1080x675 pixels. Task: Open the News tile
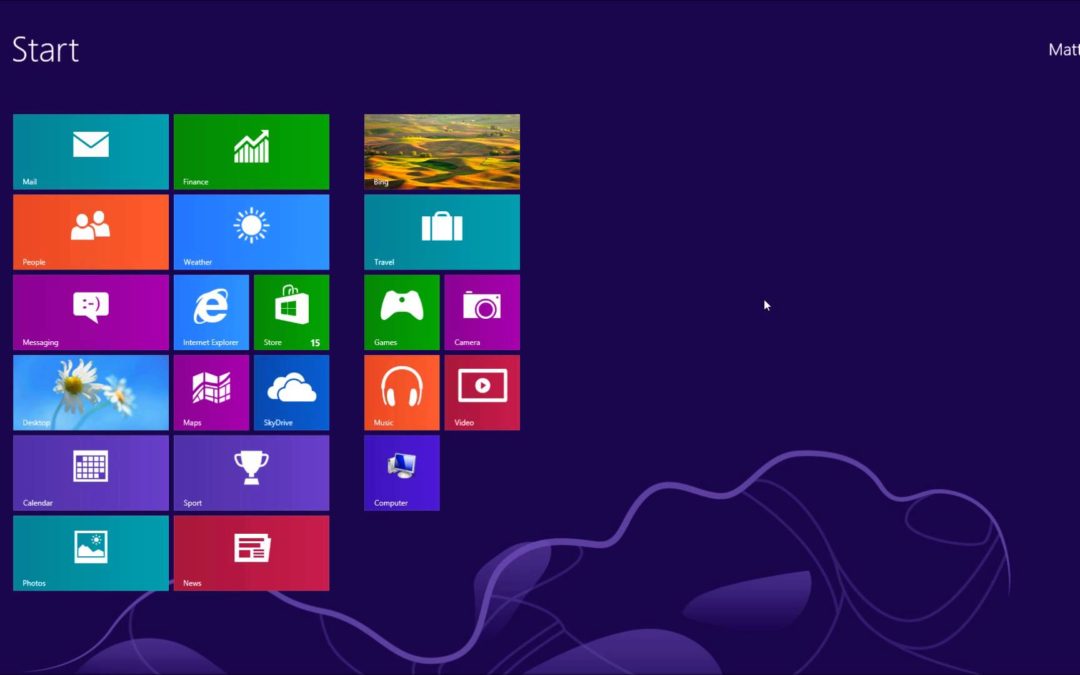click(x=251, y=553)
